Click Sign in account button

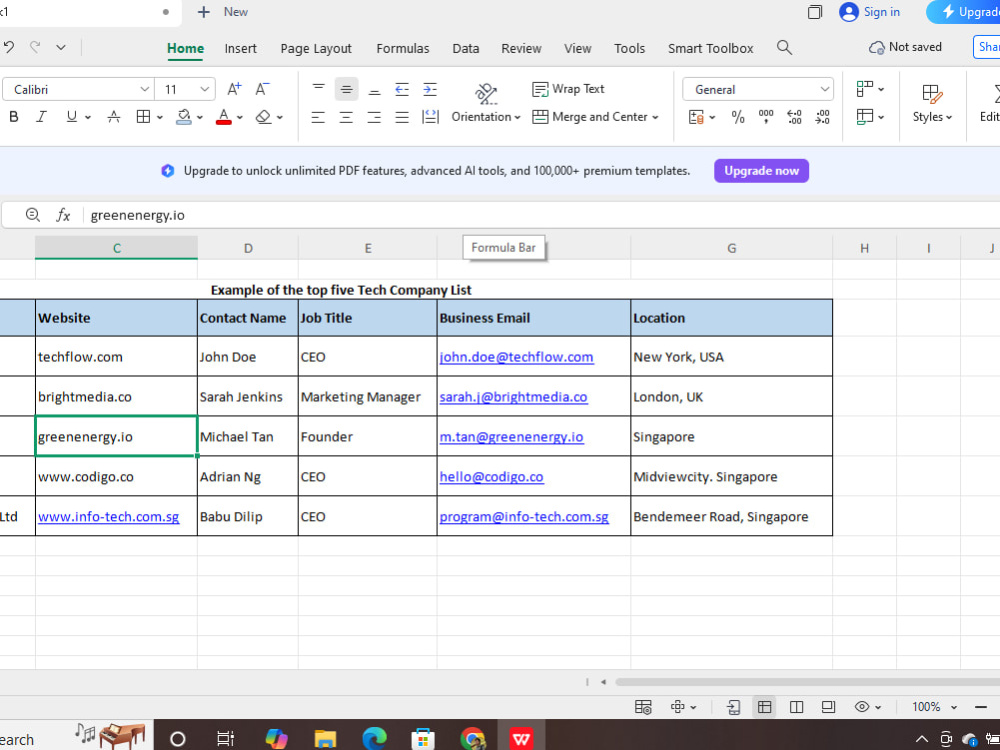point(869,12)
